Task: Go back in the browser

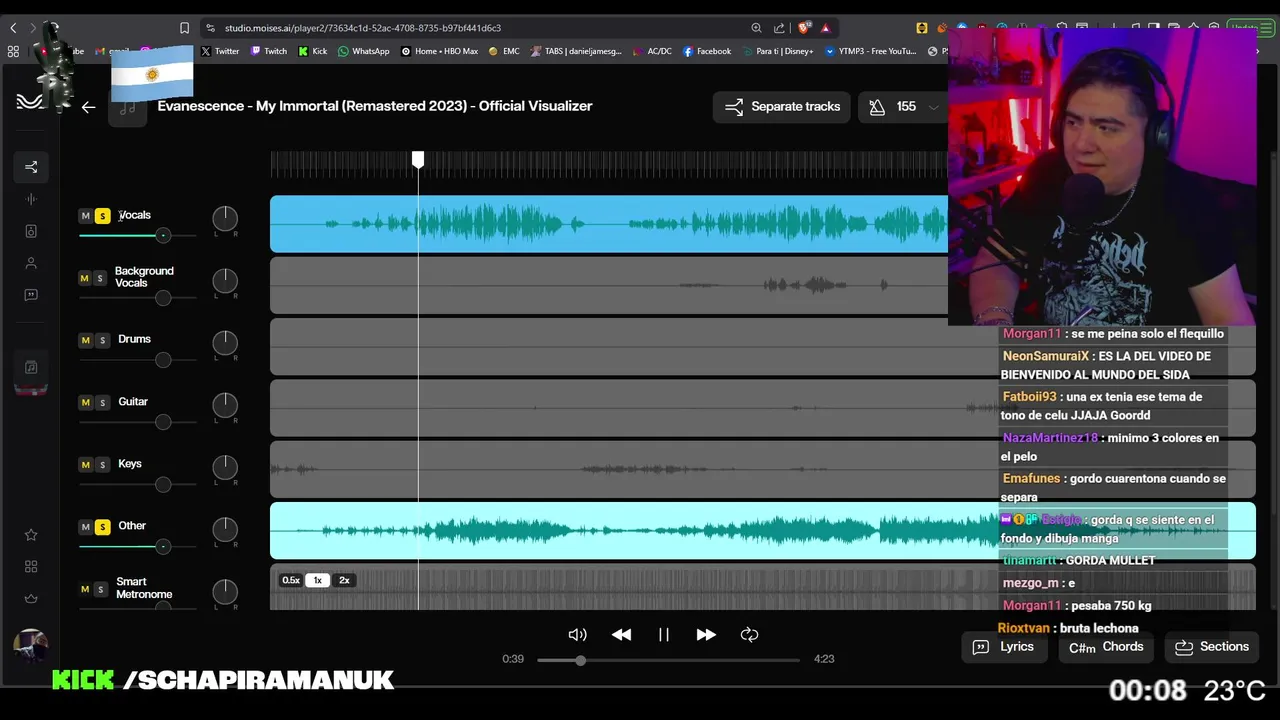Action: coord(13,28)
